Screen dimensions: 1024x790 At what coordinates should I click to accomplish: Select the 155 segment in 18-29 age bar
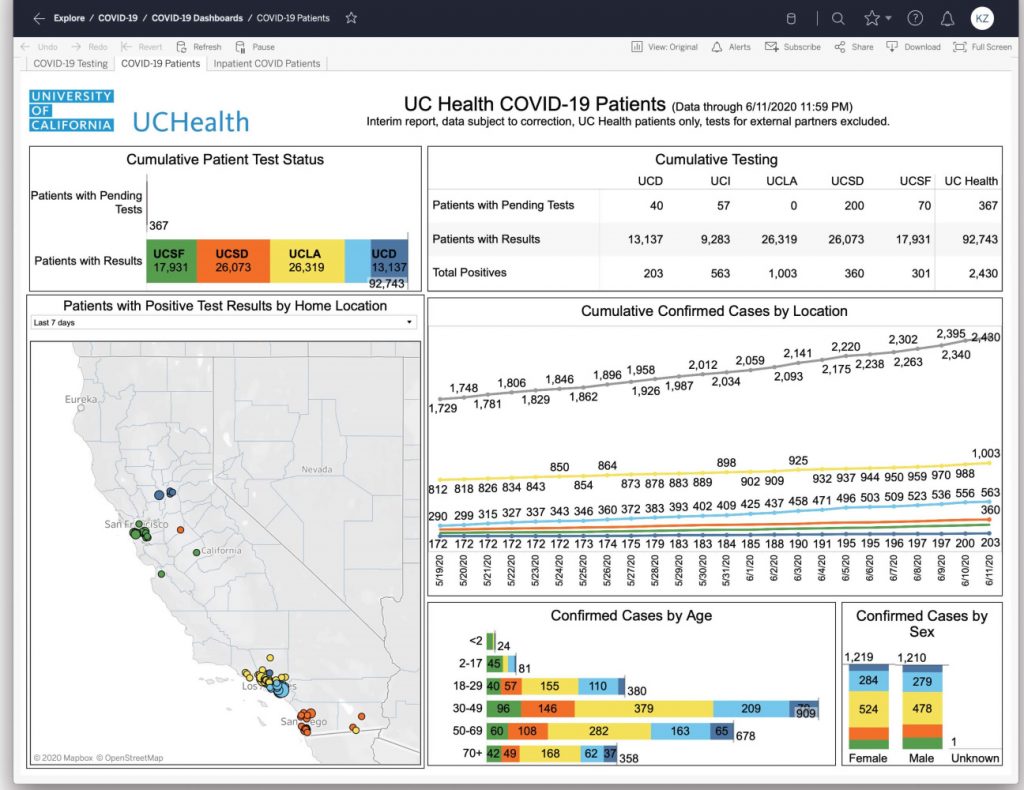[x=549, y=686]
